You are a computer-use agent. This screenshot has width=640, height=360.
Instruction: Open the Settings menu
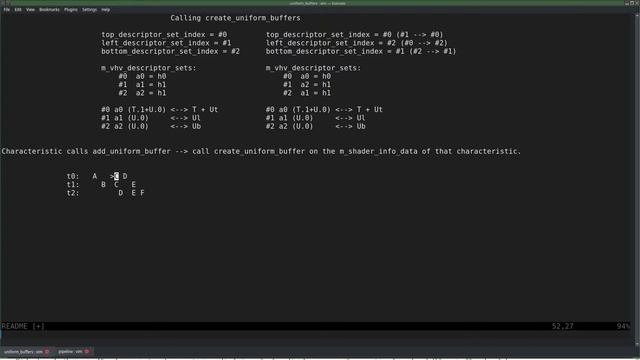(x=89, y=9)
